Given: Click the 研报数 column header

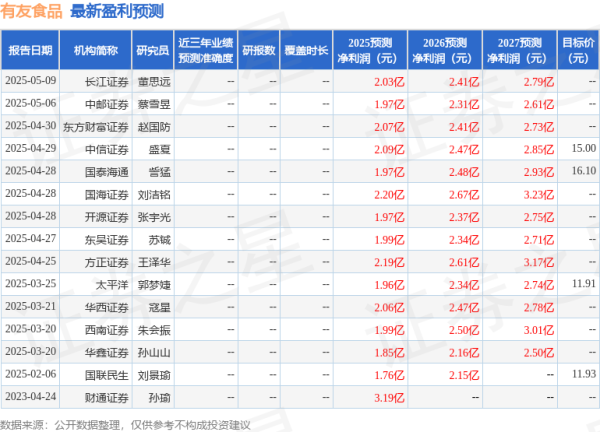Looking at the screenshot, I should point(259,50).
